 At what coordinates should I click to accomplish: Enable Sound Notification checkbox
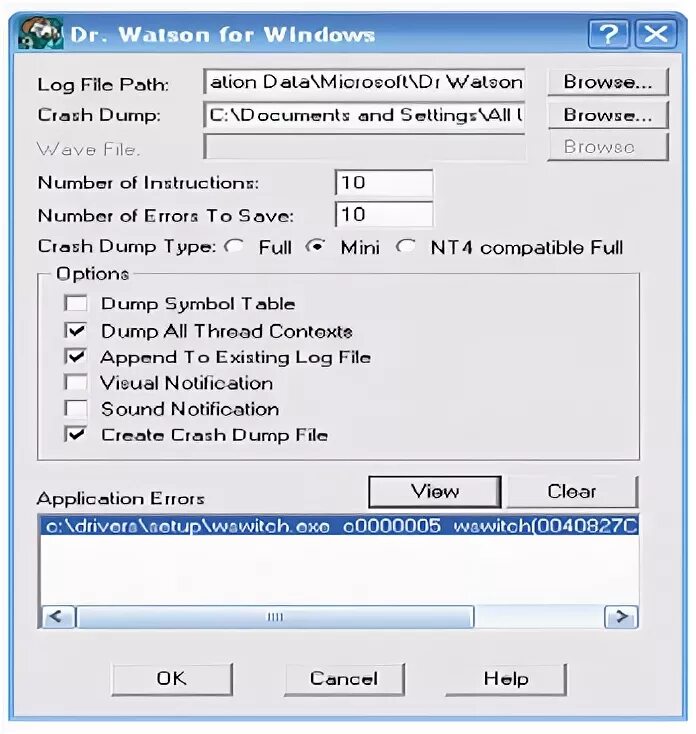(x=75, y=409)
